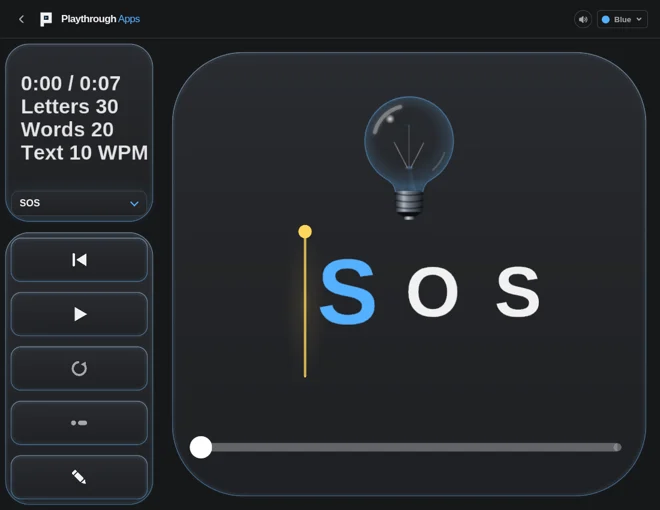Go back using the left chevron arrow
Image resolution: width=660 pixels, height=510 pixels.
coord(21,19)
